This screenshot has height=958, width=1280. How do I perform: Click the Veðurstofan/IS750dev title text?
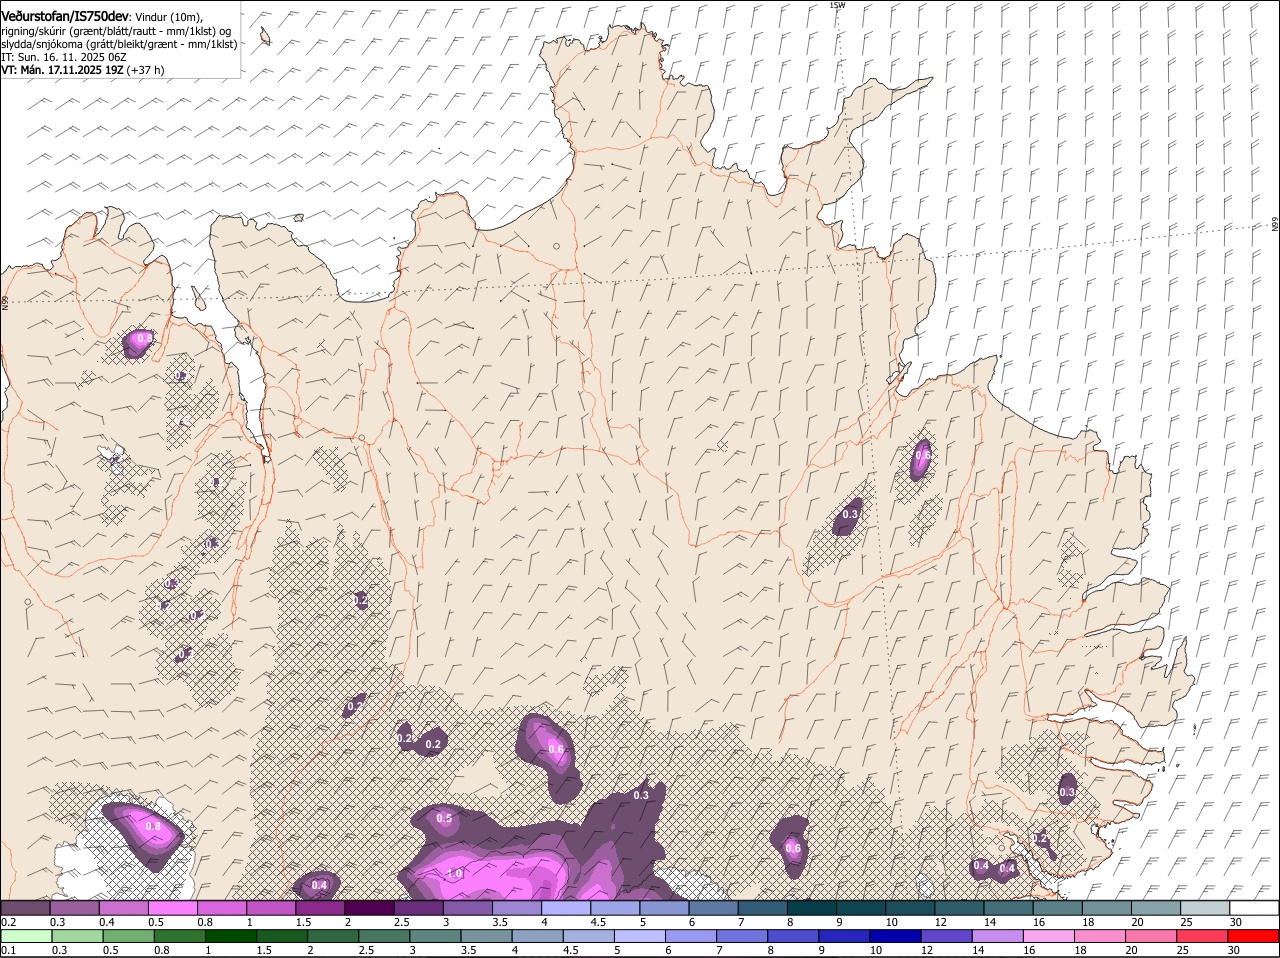pyautogui.click(x=66, y=17)
